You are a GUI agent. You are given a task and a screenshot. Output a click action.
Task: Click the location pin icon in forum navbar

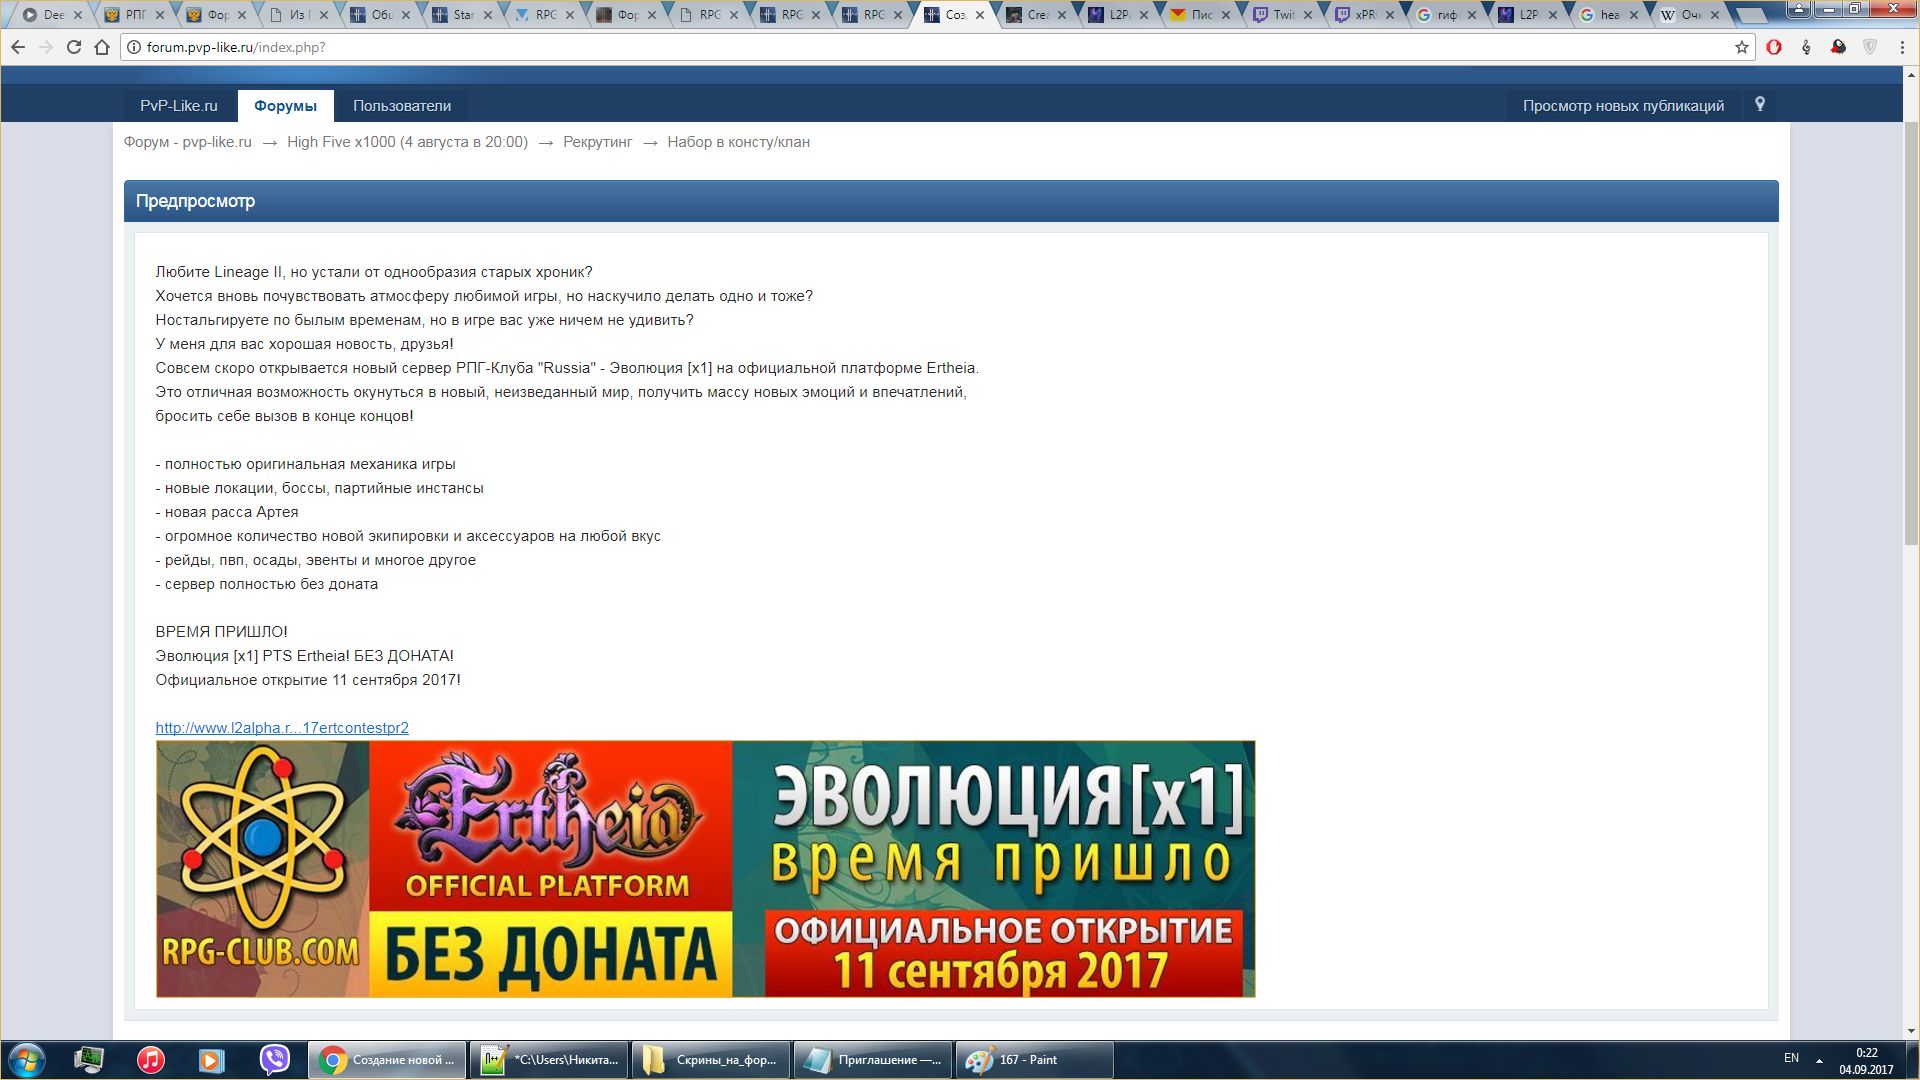pyautogui.click(x=1760, y=104)
